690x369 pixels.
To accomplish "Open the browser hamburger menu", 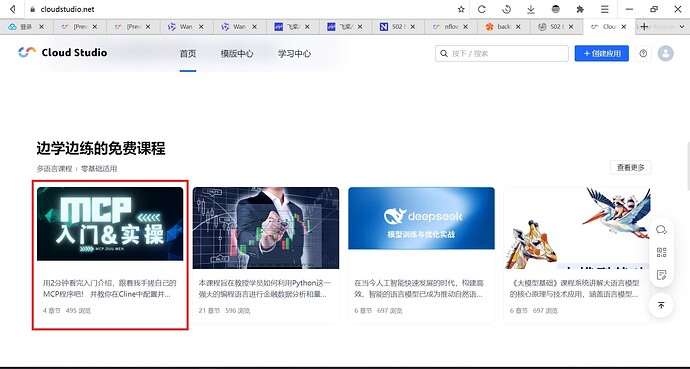I will click(605, 9).
